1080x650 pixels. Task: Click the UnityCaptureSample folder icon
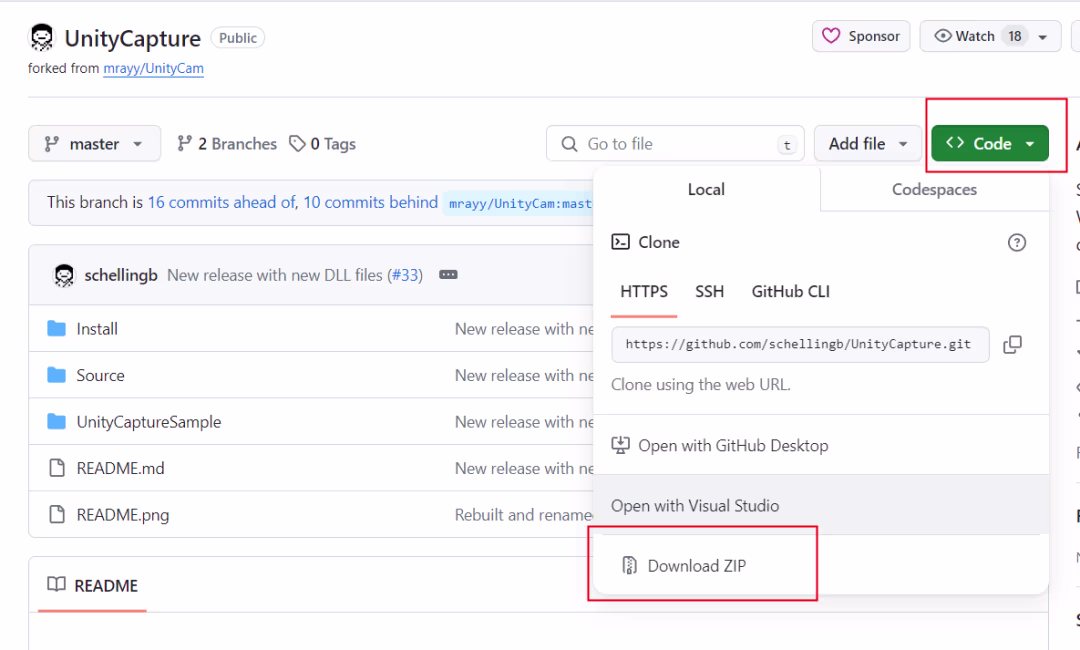click(56, 421)
